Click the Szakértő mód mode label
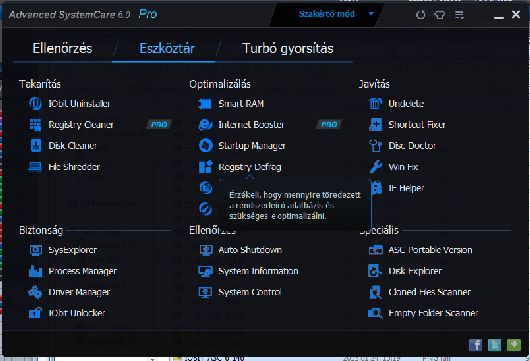530x361 pixels. [327, 14]
